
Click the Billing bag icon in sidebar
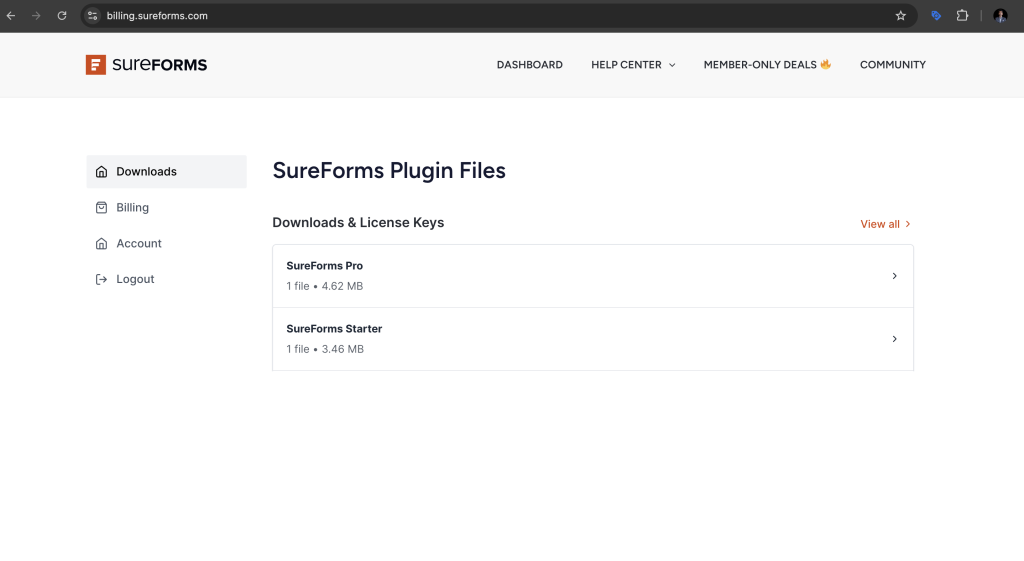(101, 208)
